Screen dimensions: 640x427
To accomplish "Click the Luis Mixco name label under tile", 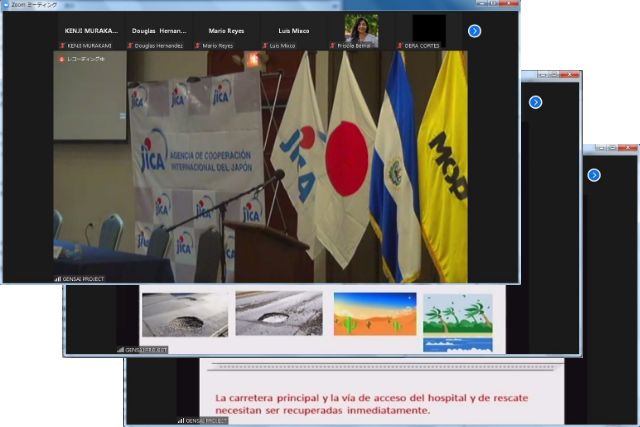I will 282,46.
